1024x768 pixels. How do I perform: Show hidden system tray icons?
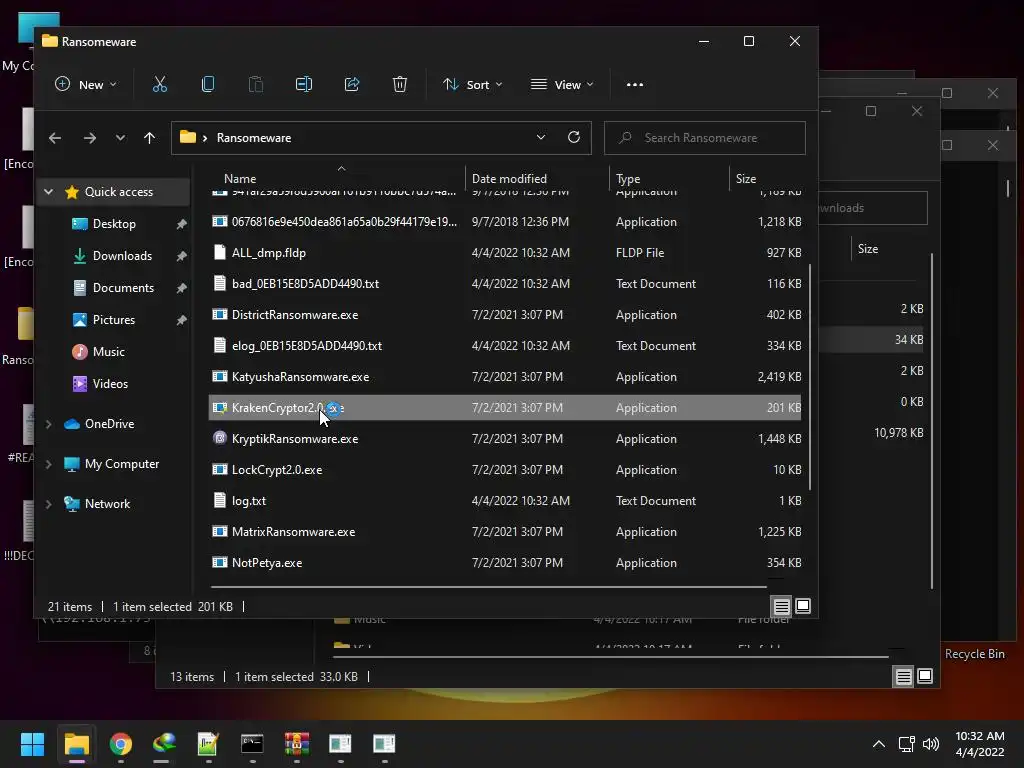(879, 744)
